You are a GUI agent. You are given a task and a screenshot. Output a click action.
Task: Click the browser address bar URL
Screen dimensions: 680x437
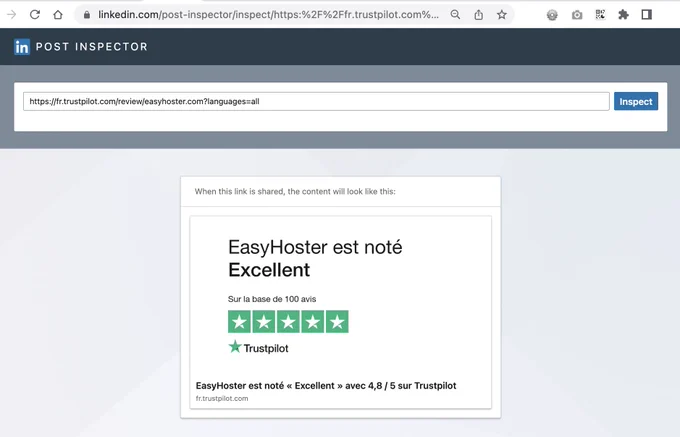268,15
